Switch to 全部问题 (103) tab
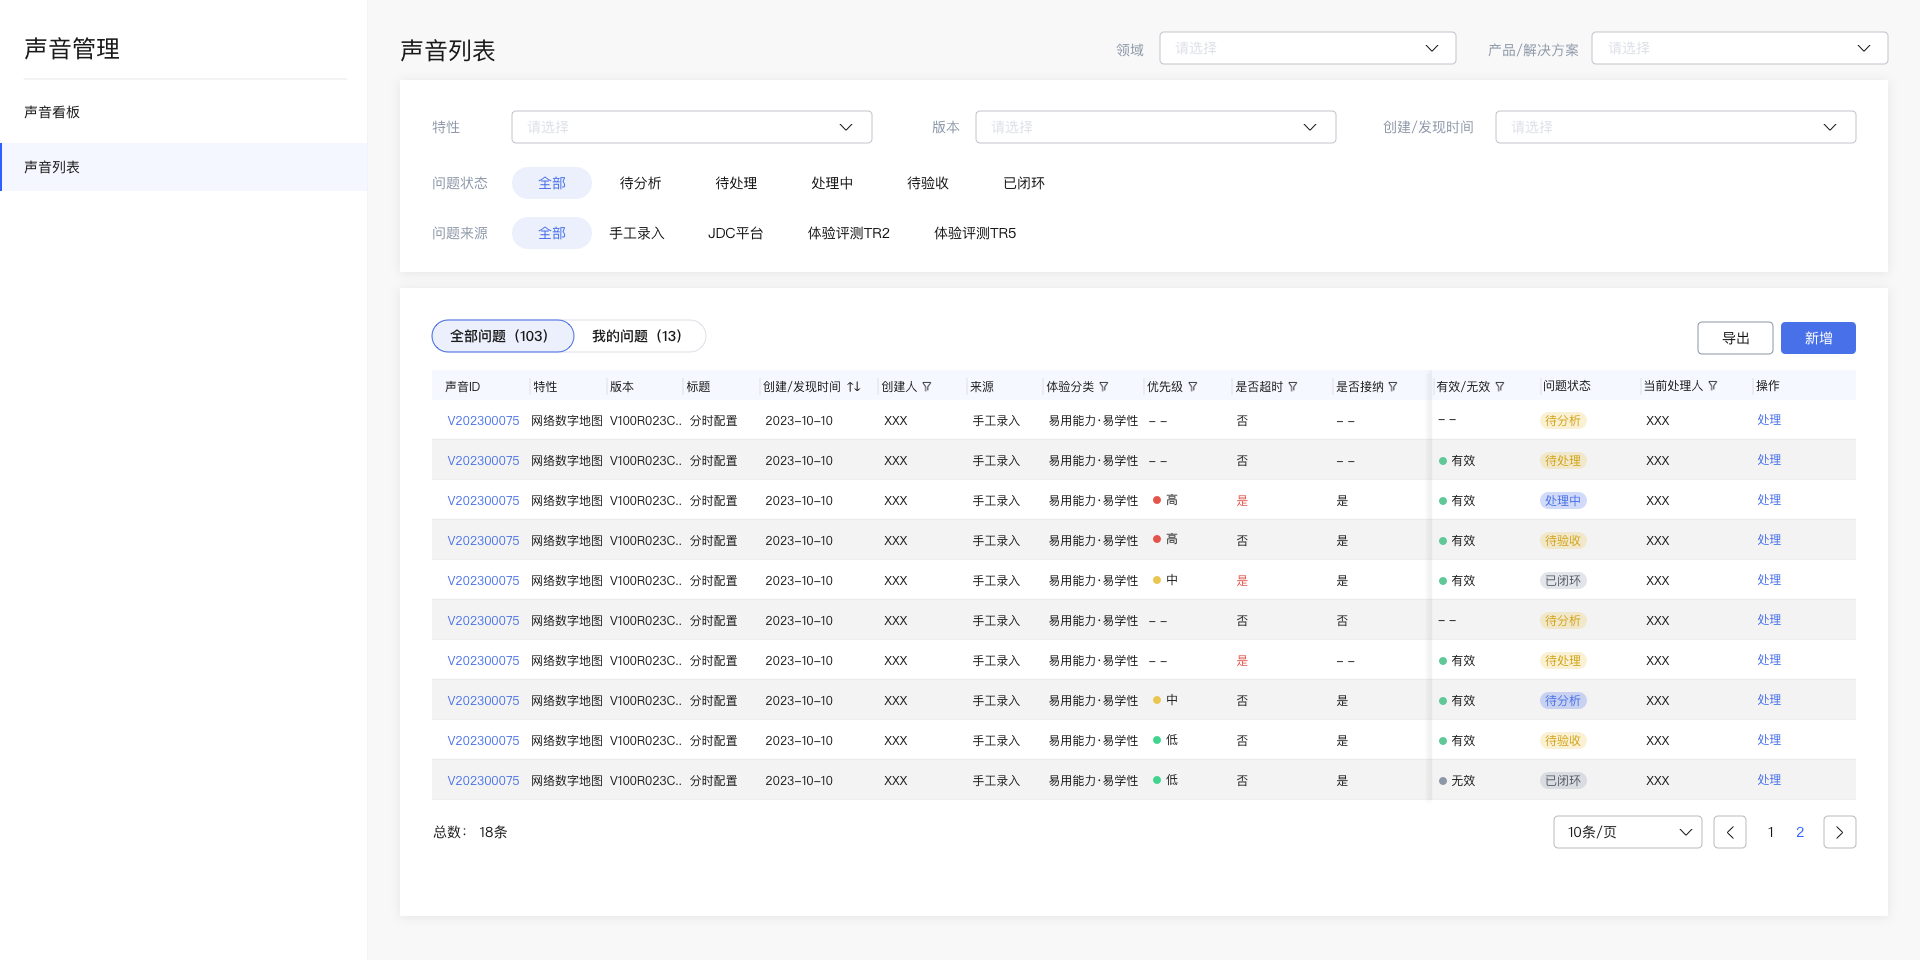1920x960 pixels. coord(503,336)
